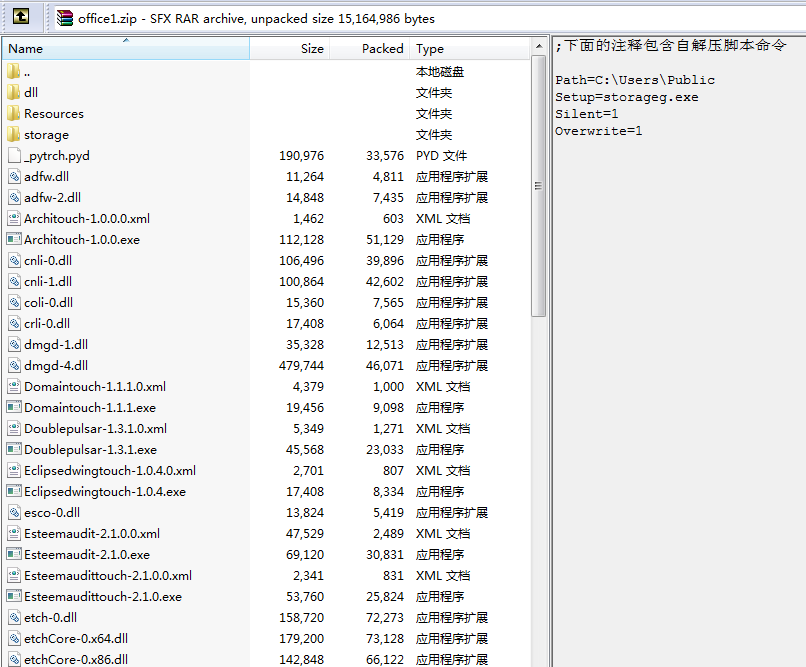Select the Resources folder icon

tap(14, 114)
